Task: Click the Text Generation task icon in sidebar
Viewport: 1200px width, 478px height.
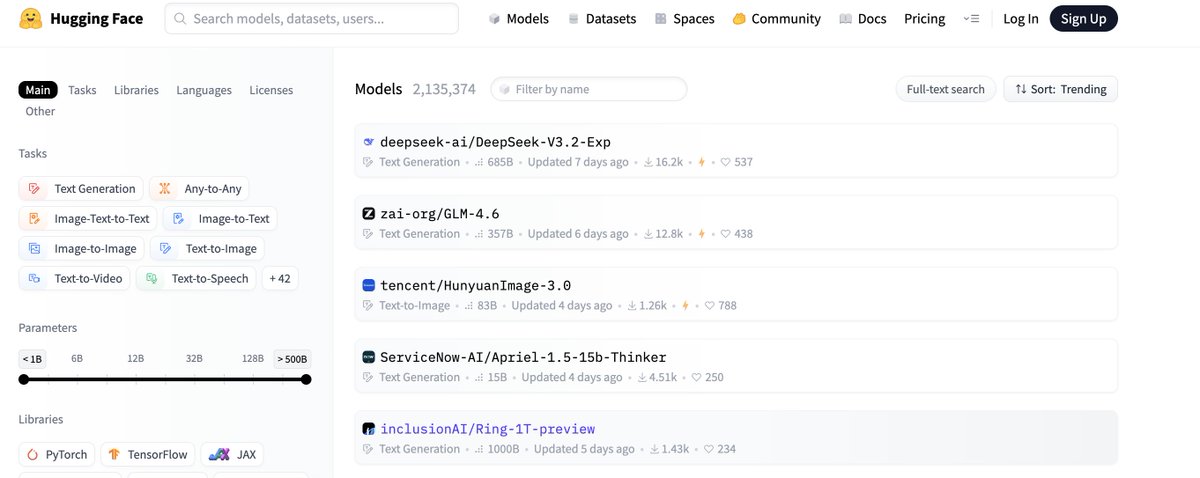Action: click(x=35, y=189)
